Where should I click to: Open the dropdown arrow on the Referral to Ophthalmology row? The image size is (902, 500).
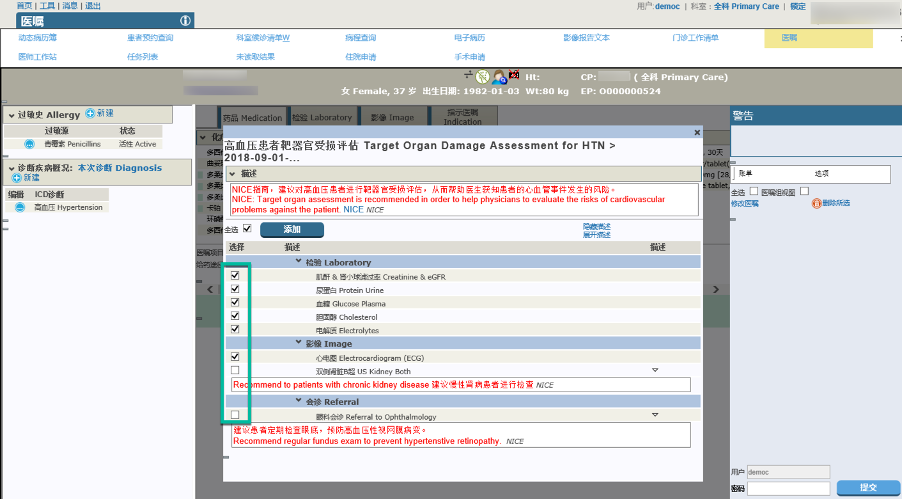pyautogui.click(x=655, y=415)
